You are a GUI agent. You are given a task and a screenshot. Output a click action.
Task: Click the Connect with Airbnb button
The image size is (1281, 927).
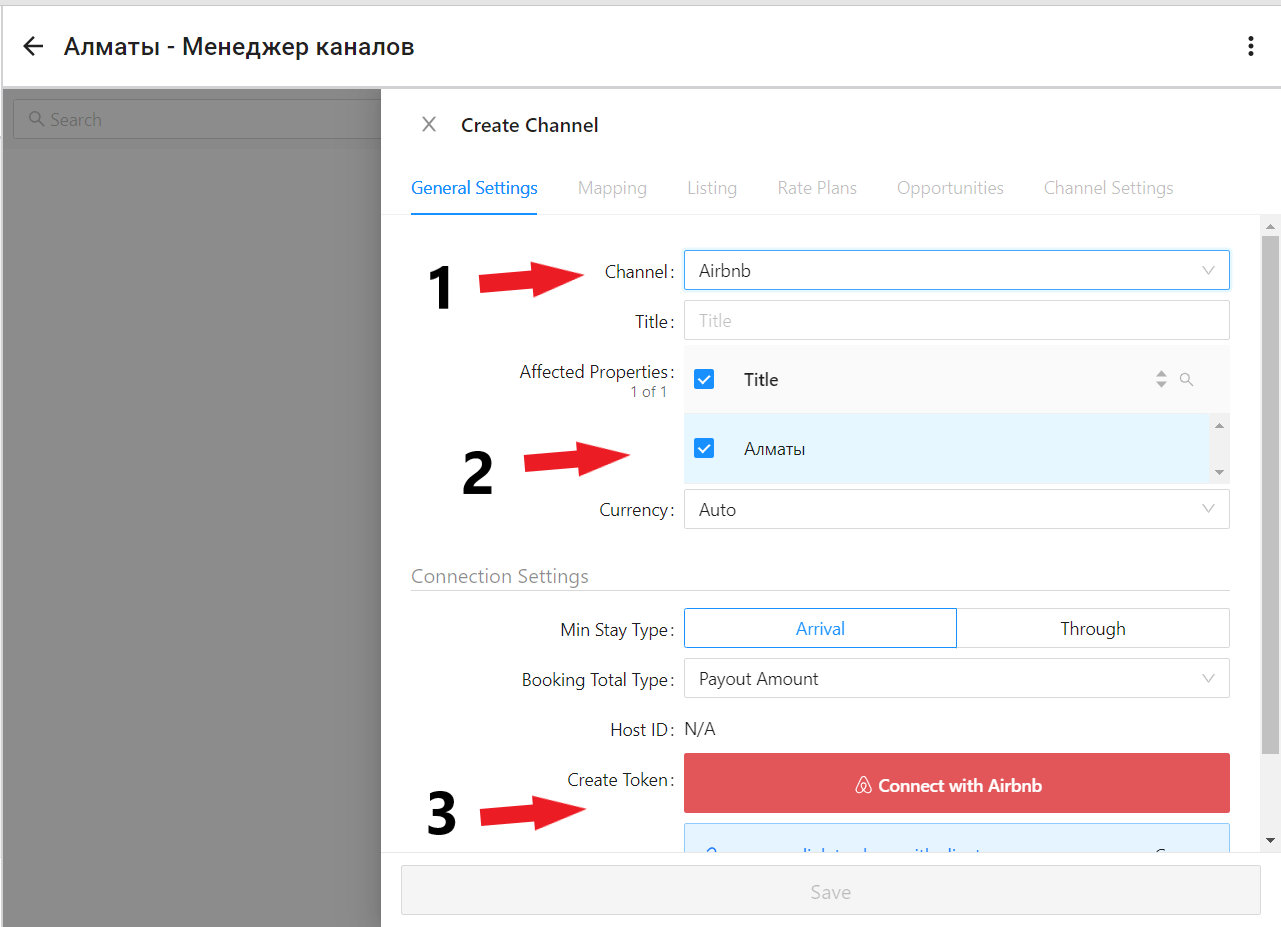coord(957,783)
